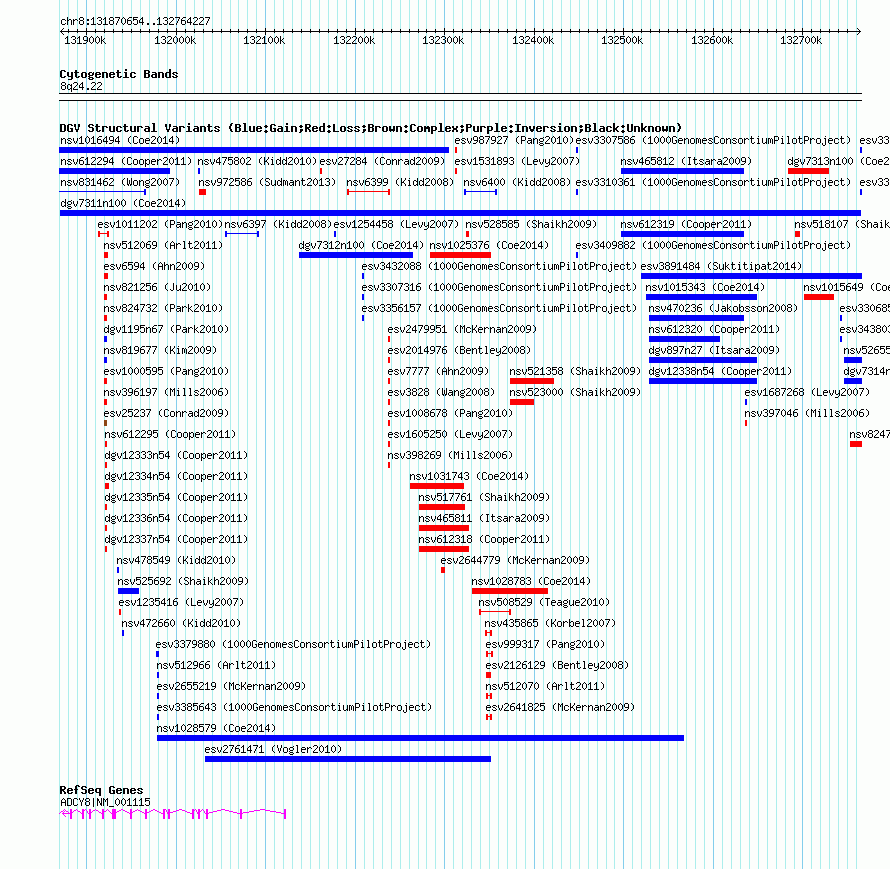Click the nsv1016494 (Coe2014) variant label
890x869 pixels.
click(120, 140)
